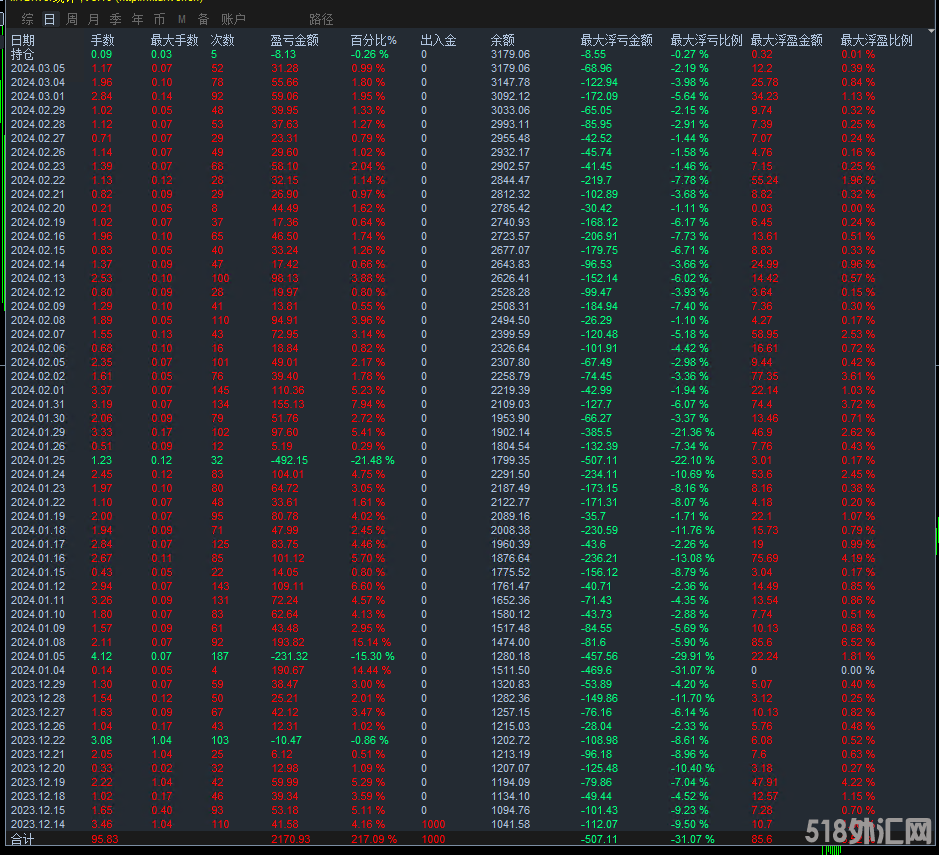Switch to the 综 summary tab

point(28,19)
